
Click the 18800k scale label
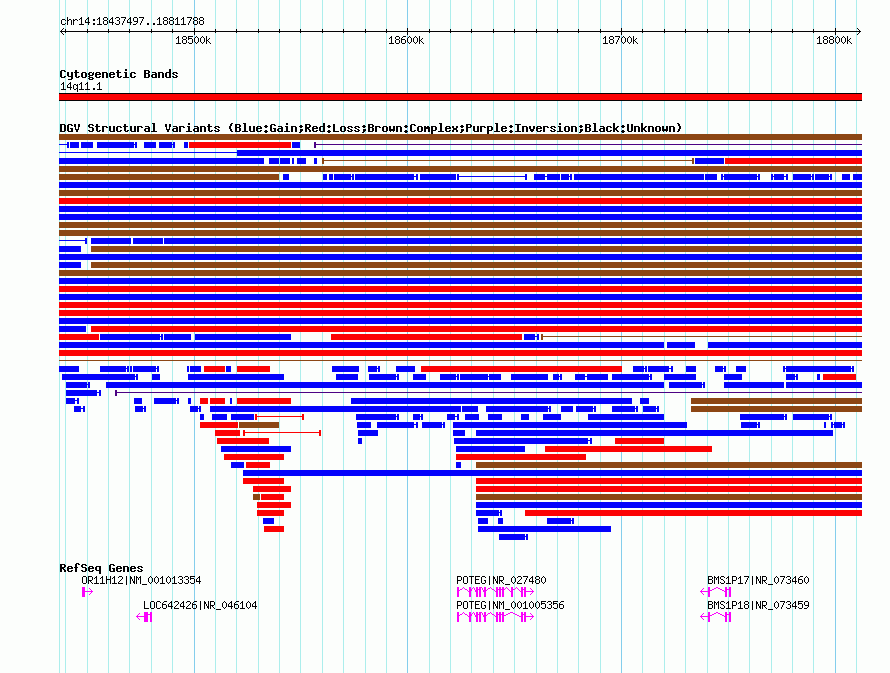(834, 40)
